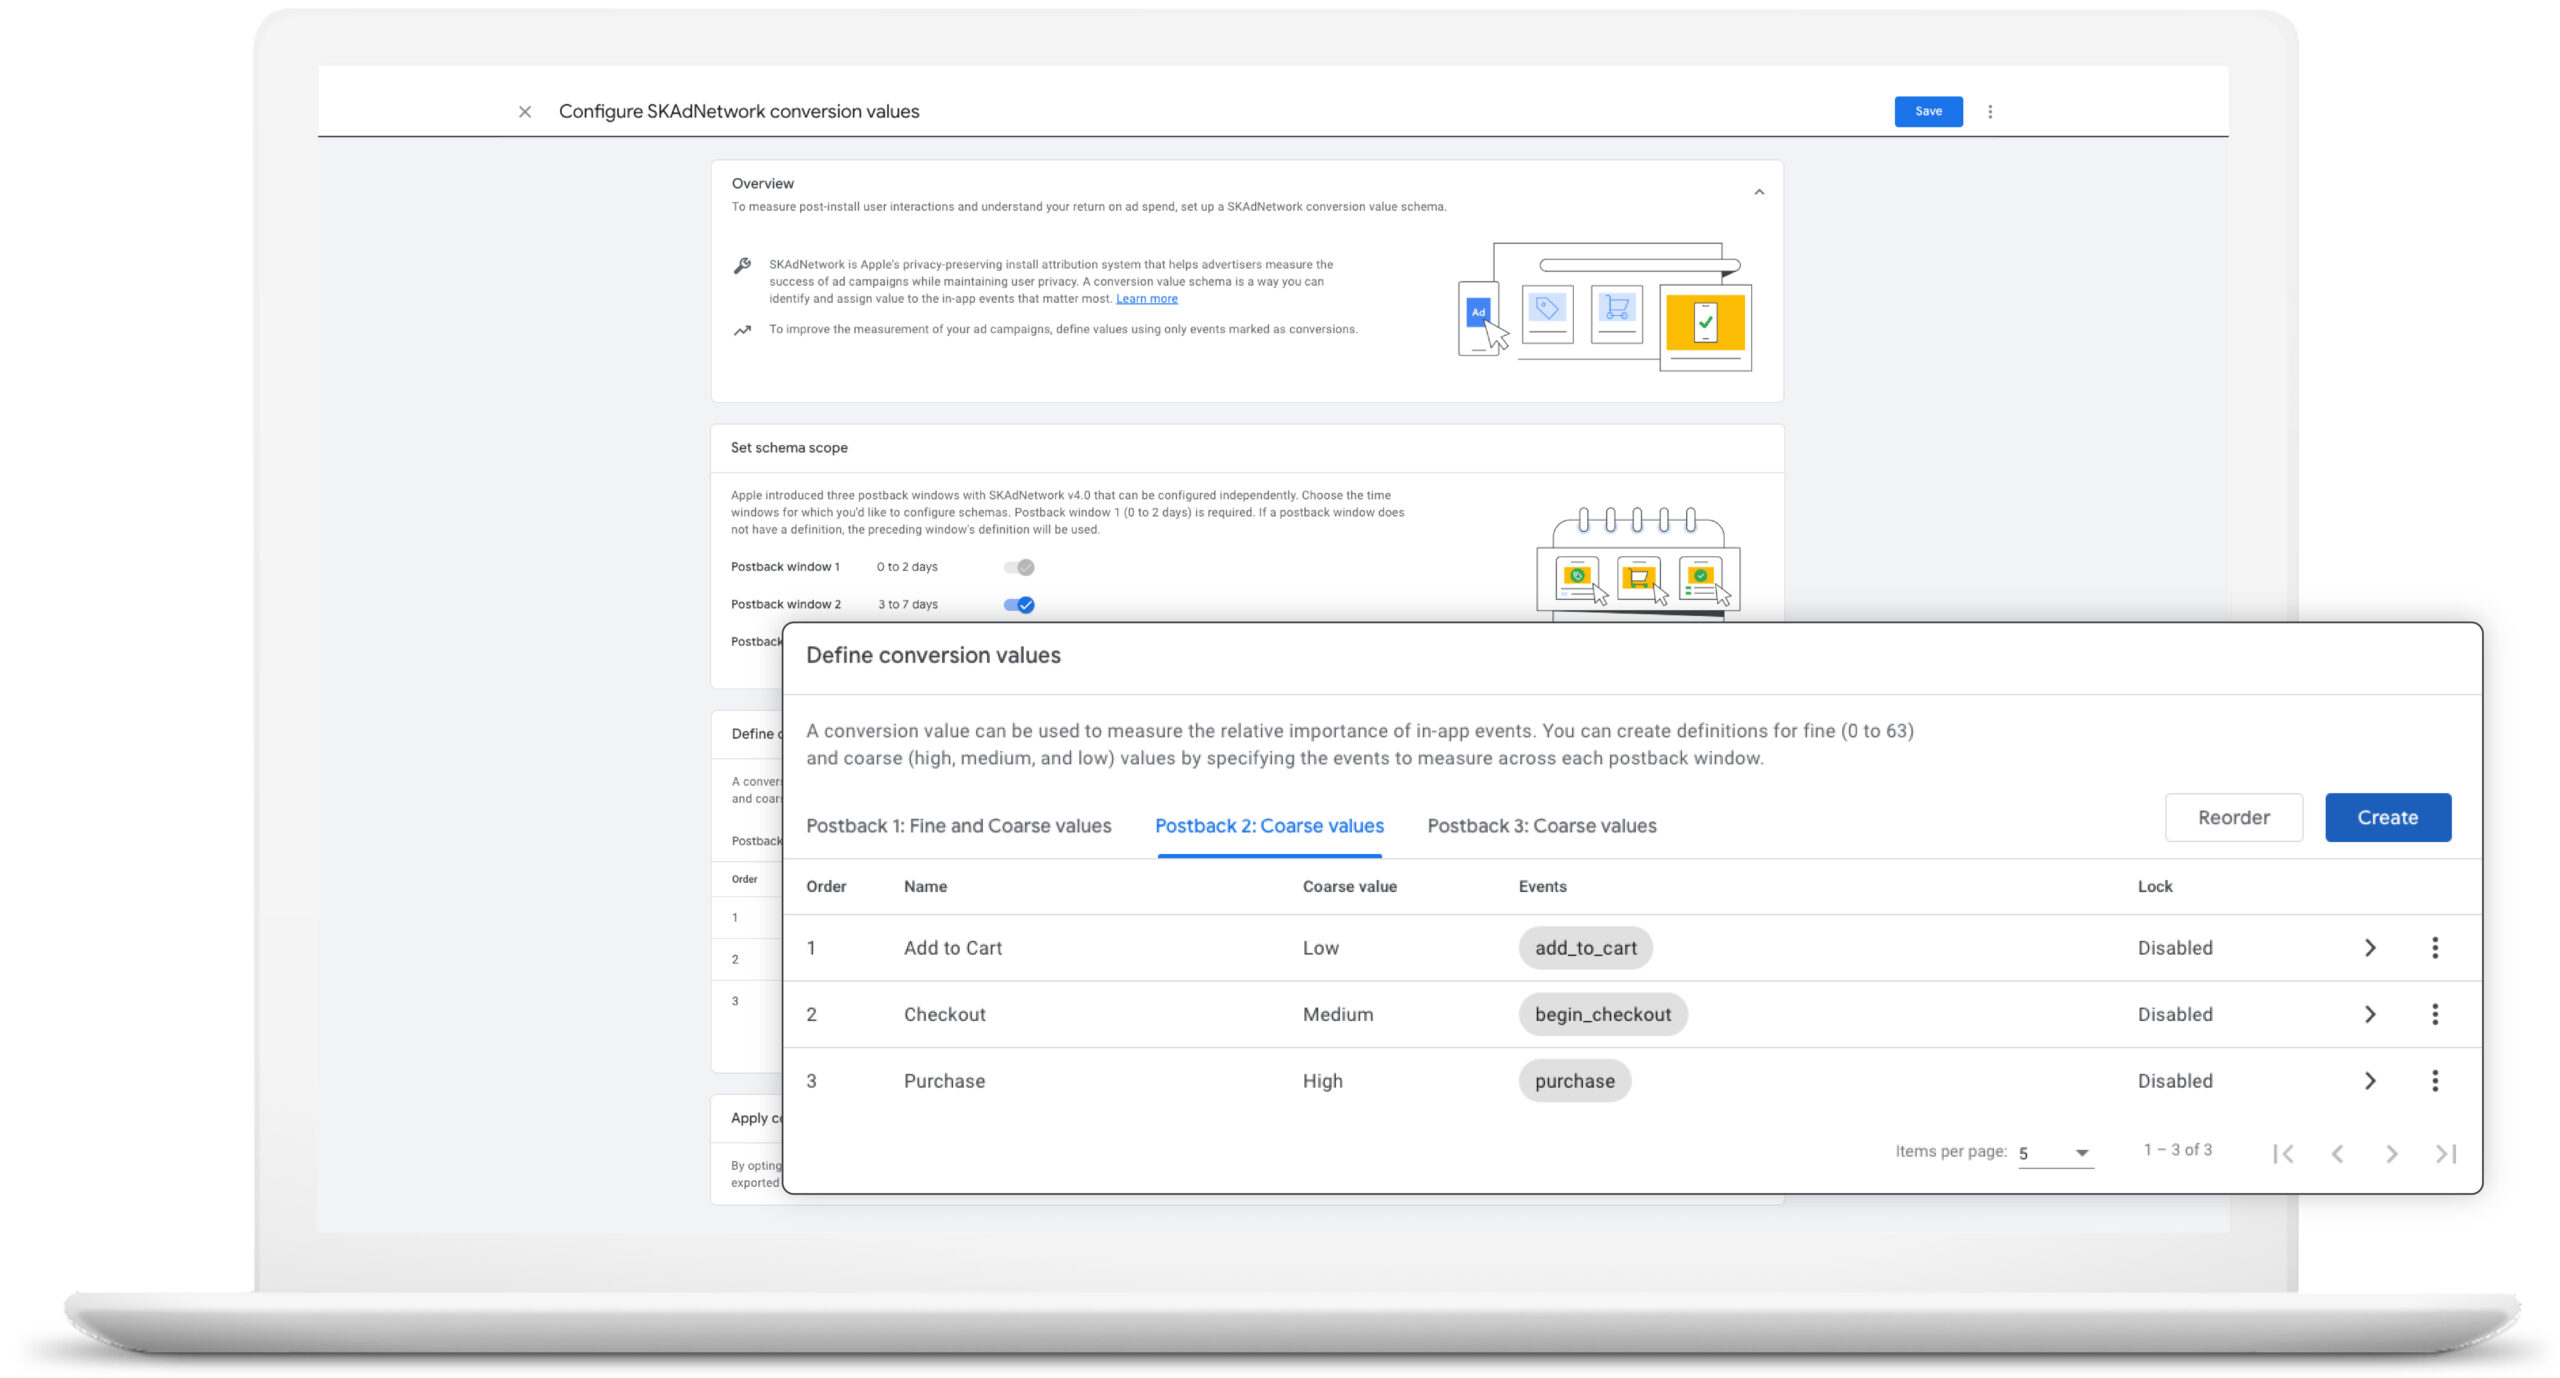The height and width of the screenshot is (1378, 2560).
Task: Go to the previous page of results
Action: pos(2337,1153)
